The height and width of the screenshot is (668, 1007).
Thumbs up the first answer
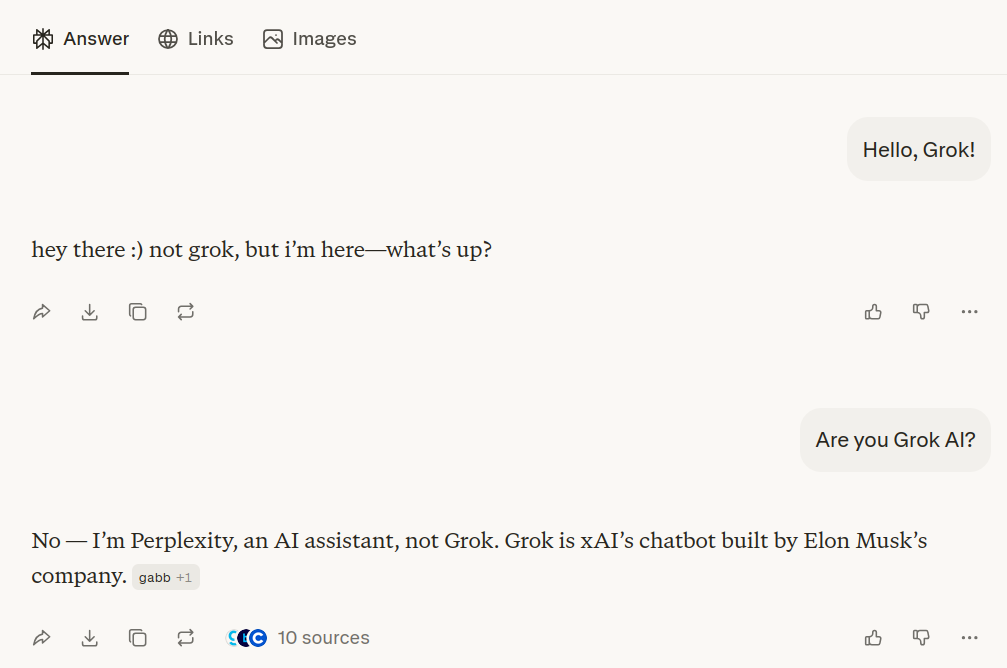point(873,312)
